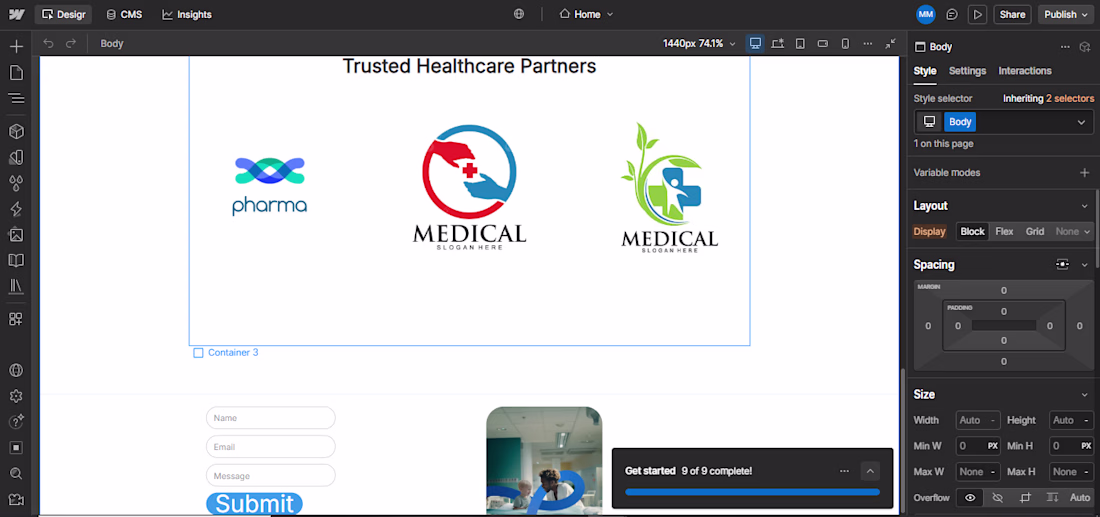Set overflow to Auto
1100x517 pixels.
point(1080,497)
